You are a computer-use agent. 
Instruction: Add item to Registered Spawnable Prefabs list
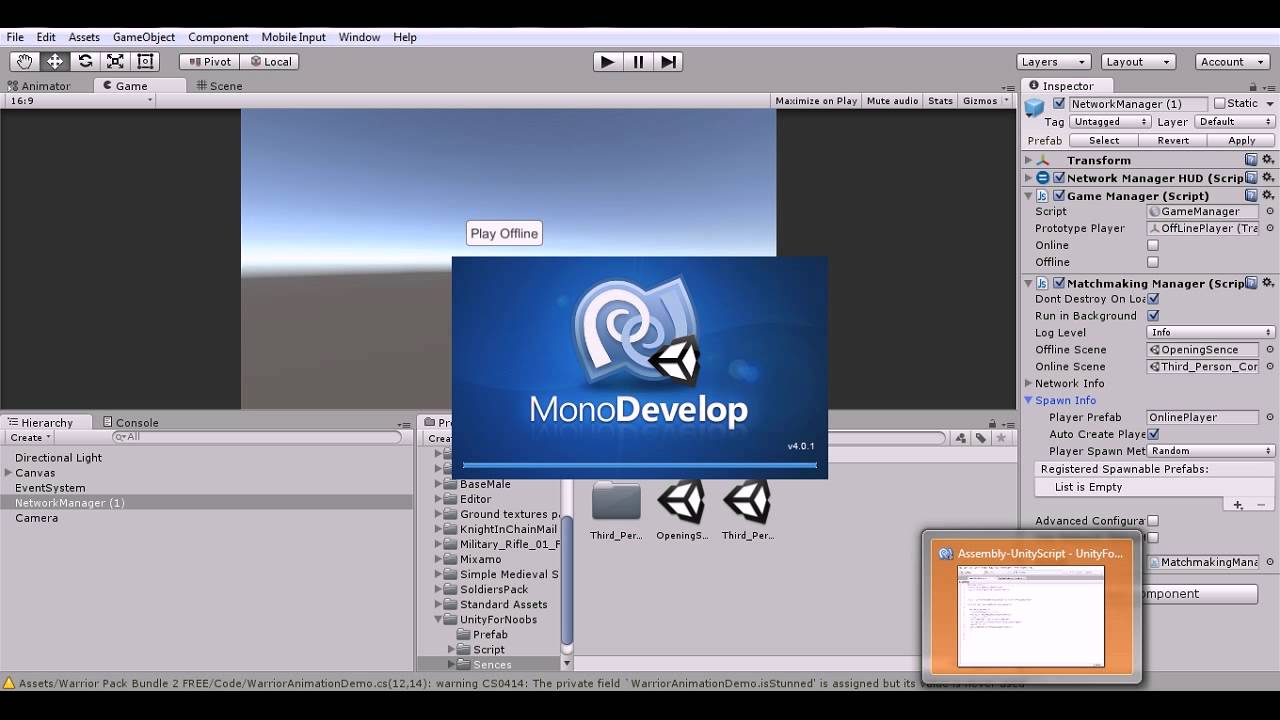click(1238, 505)
